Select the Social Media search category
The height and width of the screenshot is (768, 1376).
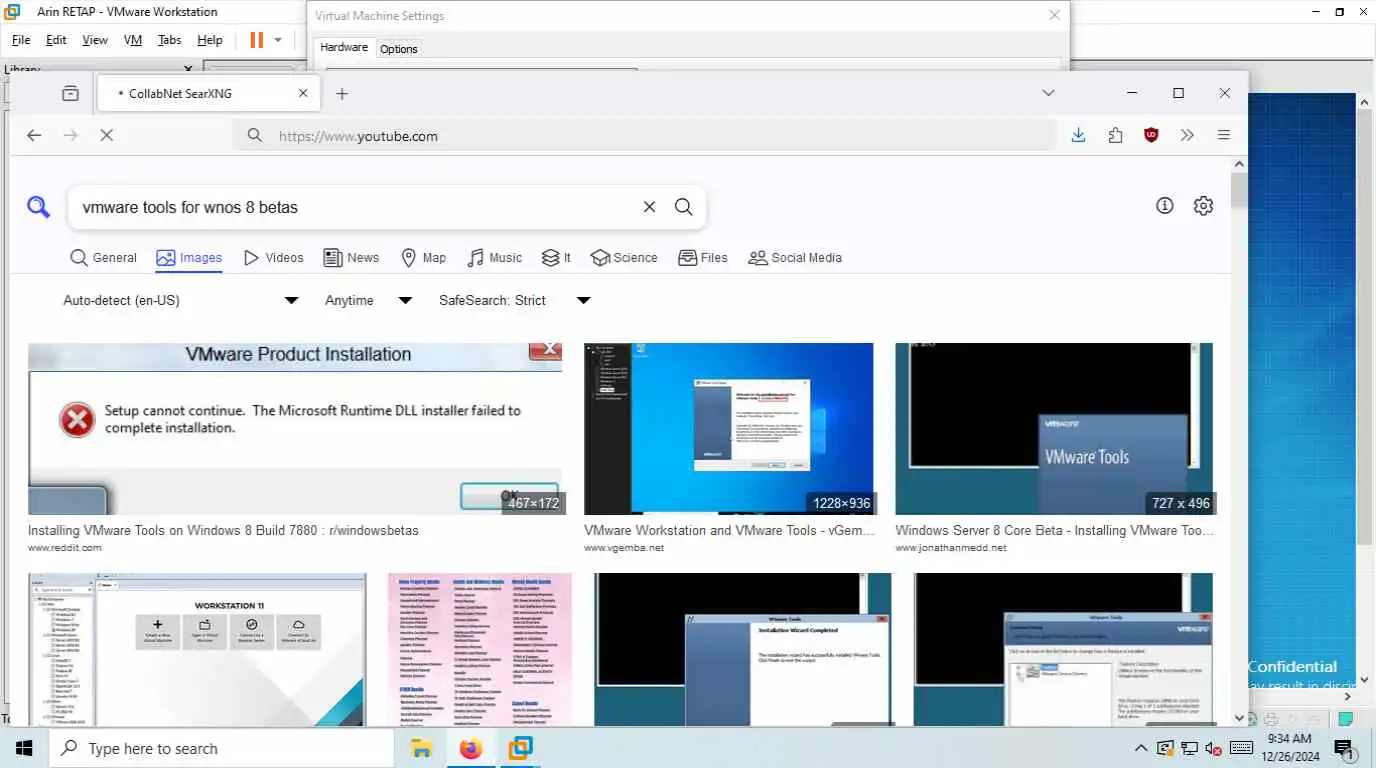(795, 258)
